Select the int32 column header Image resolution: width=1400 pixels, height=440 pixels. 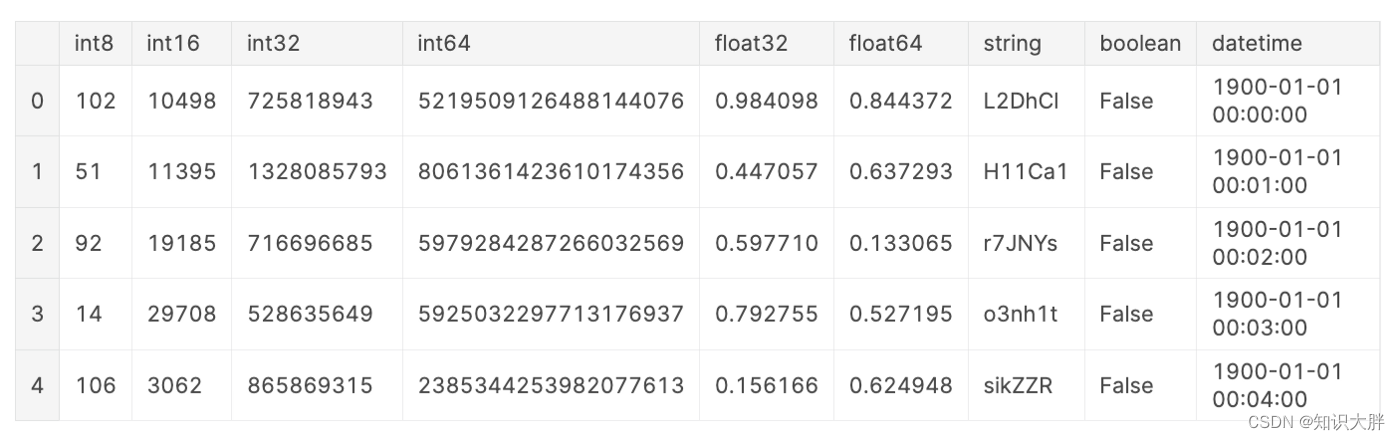pos(274,44)
